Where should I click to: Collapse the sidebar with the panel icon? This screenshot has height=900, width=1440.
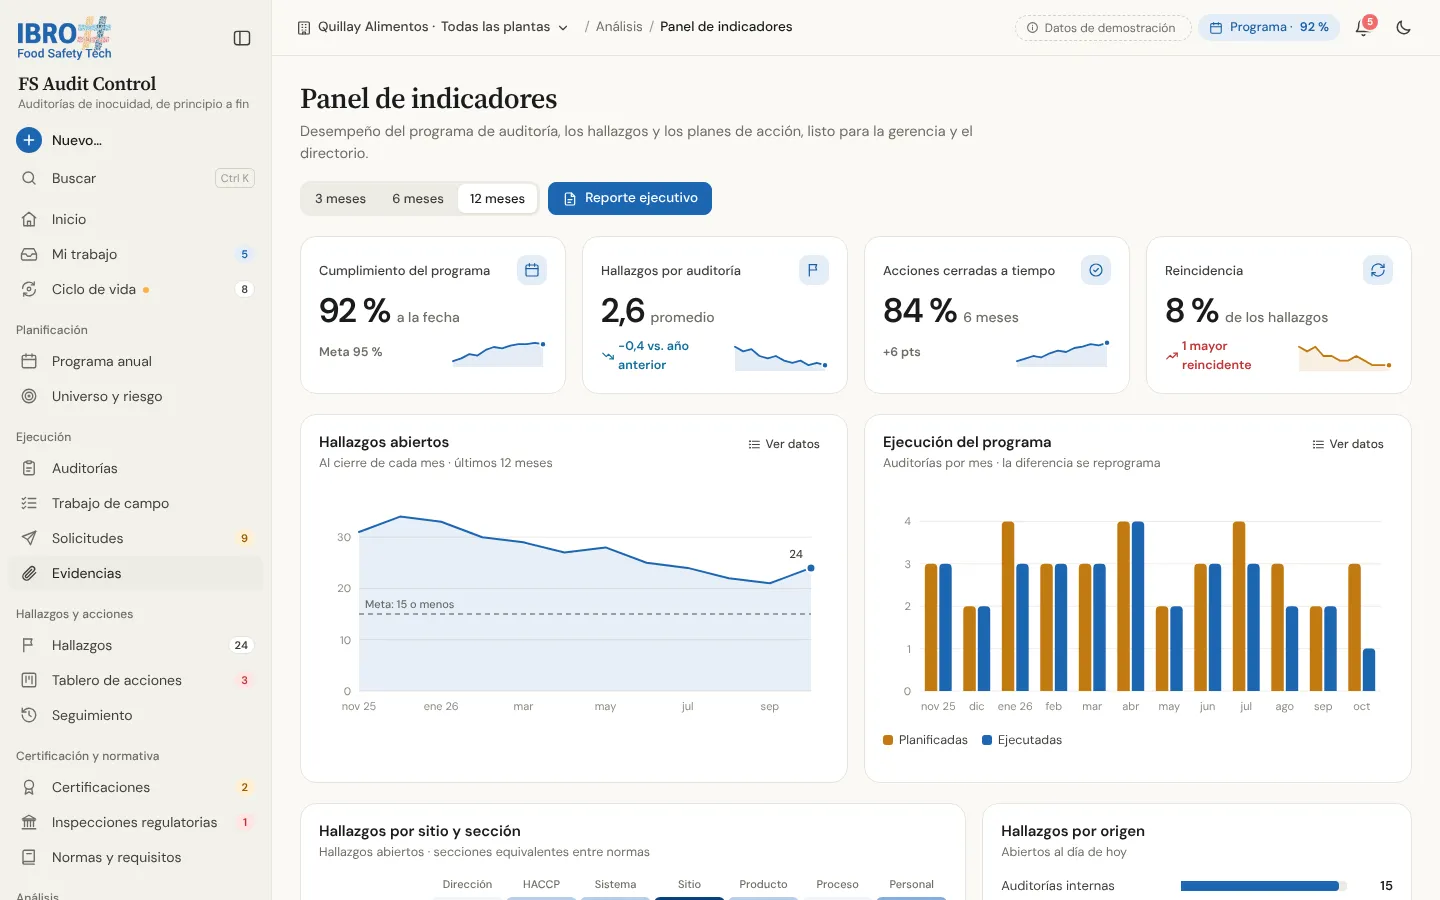pyautogui.click(x=242, y=38)
